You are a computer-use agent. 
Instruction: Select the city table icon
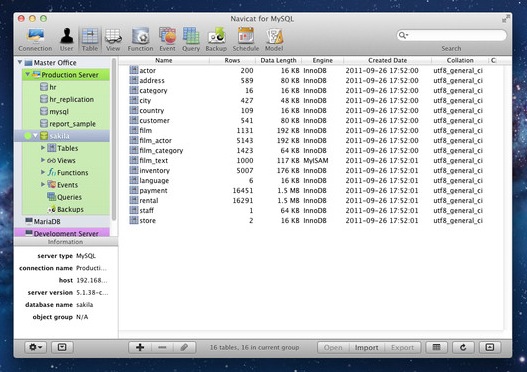[134, 100]
